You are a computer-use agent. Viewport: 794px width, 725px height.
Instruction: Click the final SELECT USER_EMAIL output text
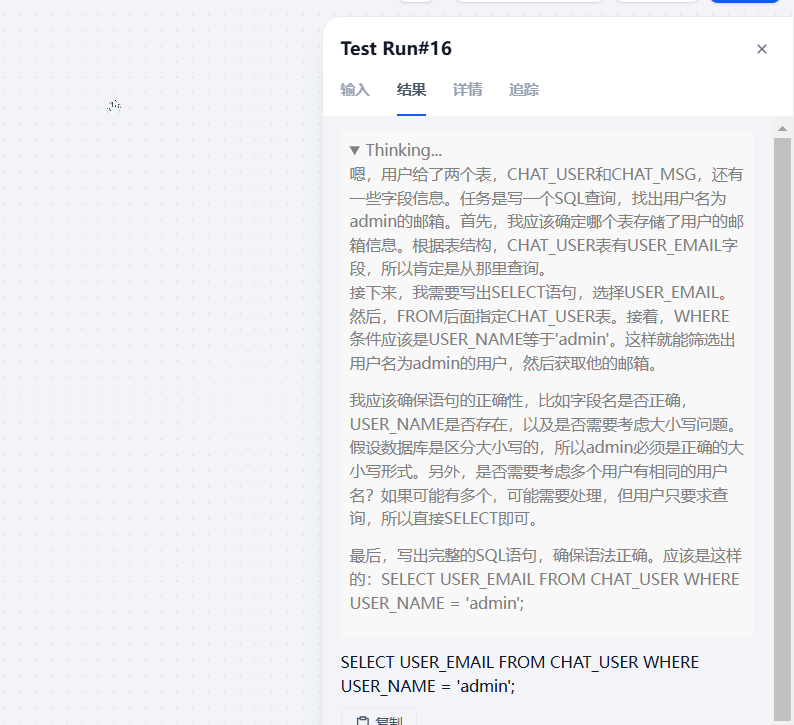coord(520,674)
